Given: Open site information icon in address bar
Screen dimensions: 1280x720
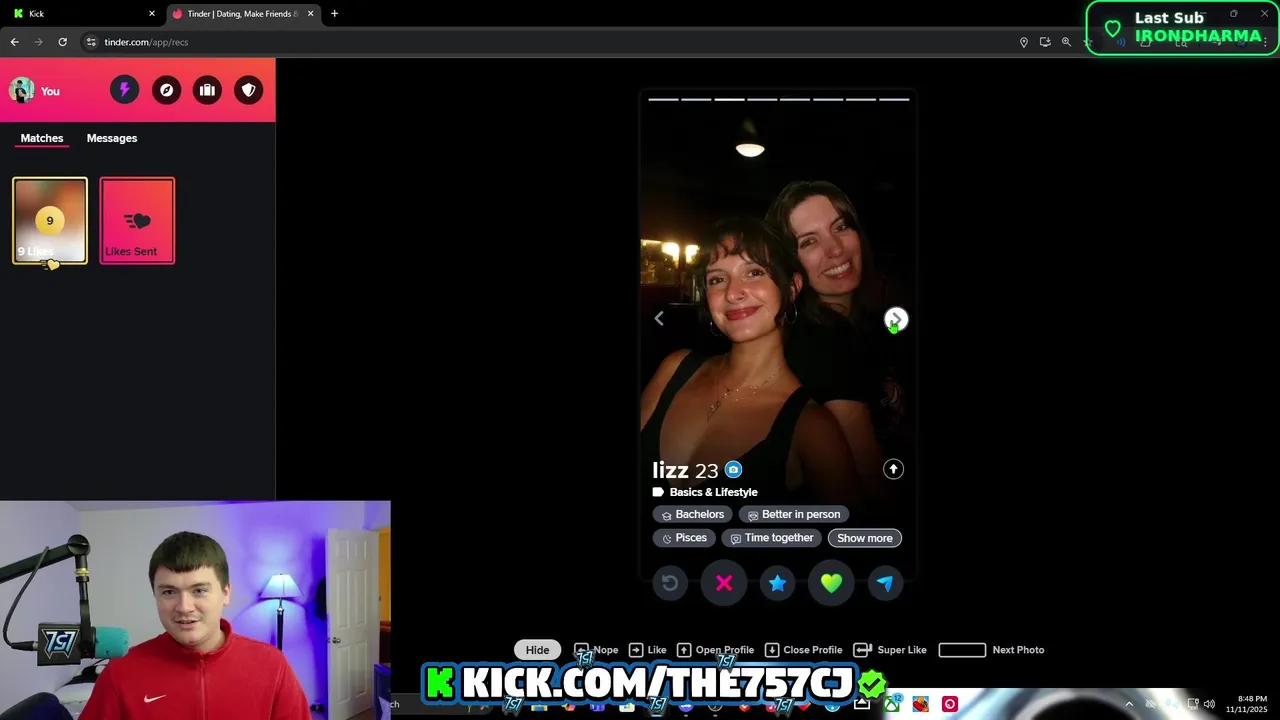Looking at the screenshot, I should tap(91, 42).
